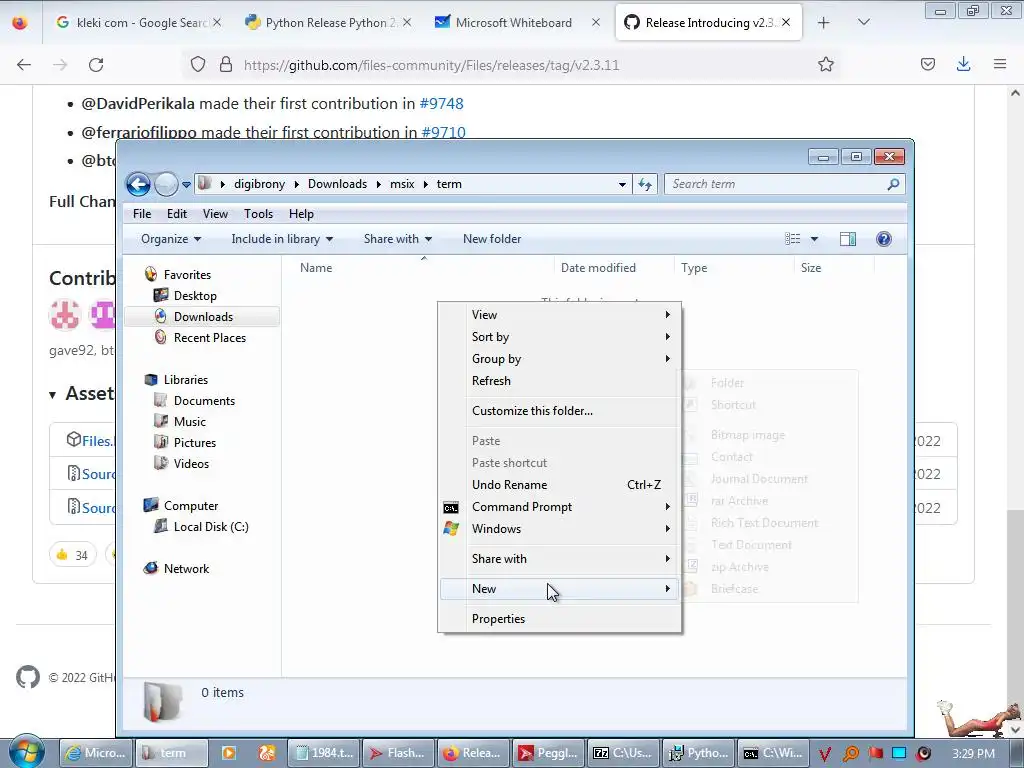
Task: Choose Customize this folder... in context menu
Action: [x=560, y=411]
